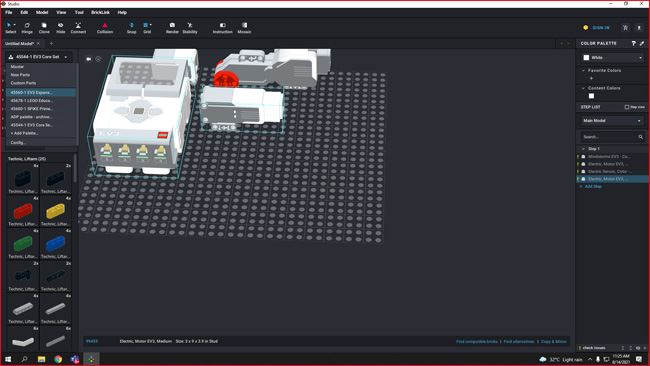Click the SIGN IN button
650x366 pixels.
(601, 28)
